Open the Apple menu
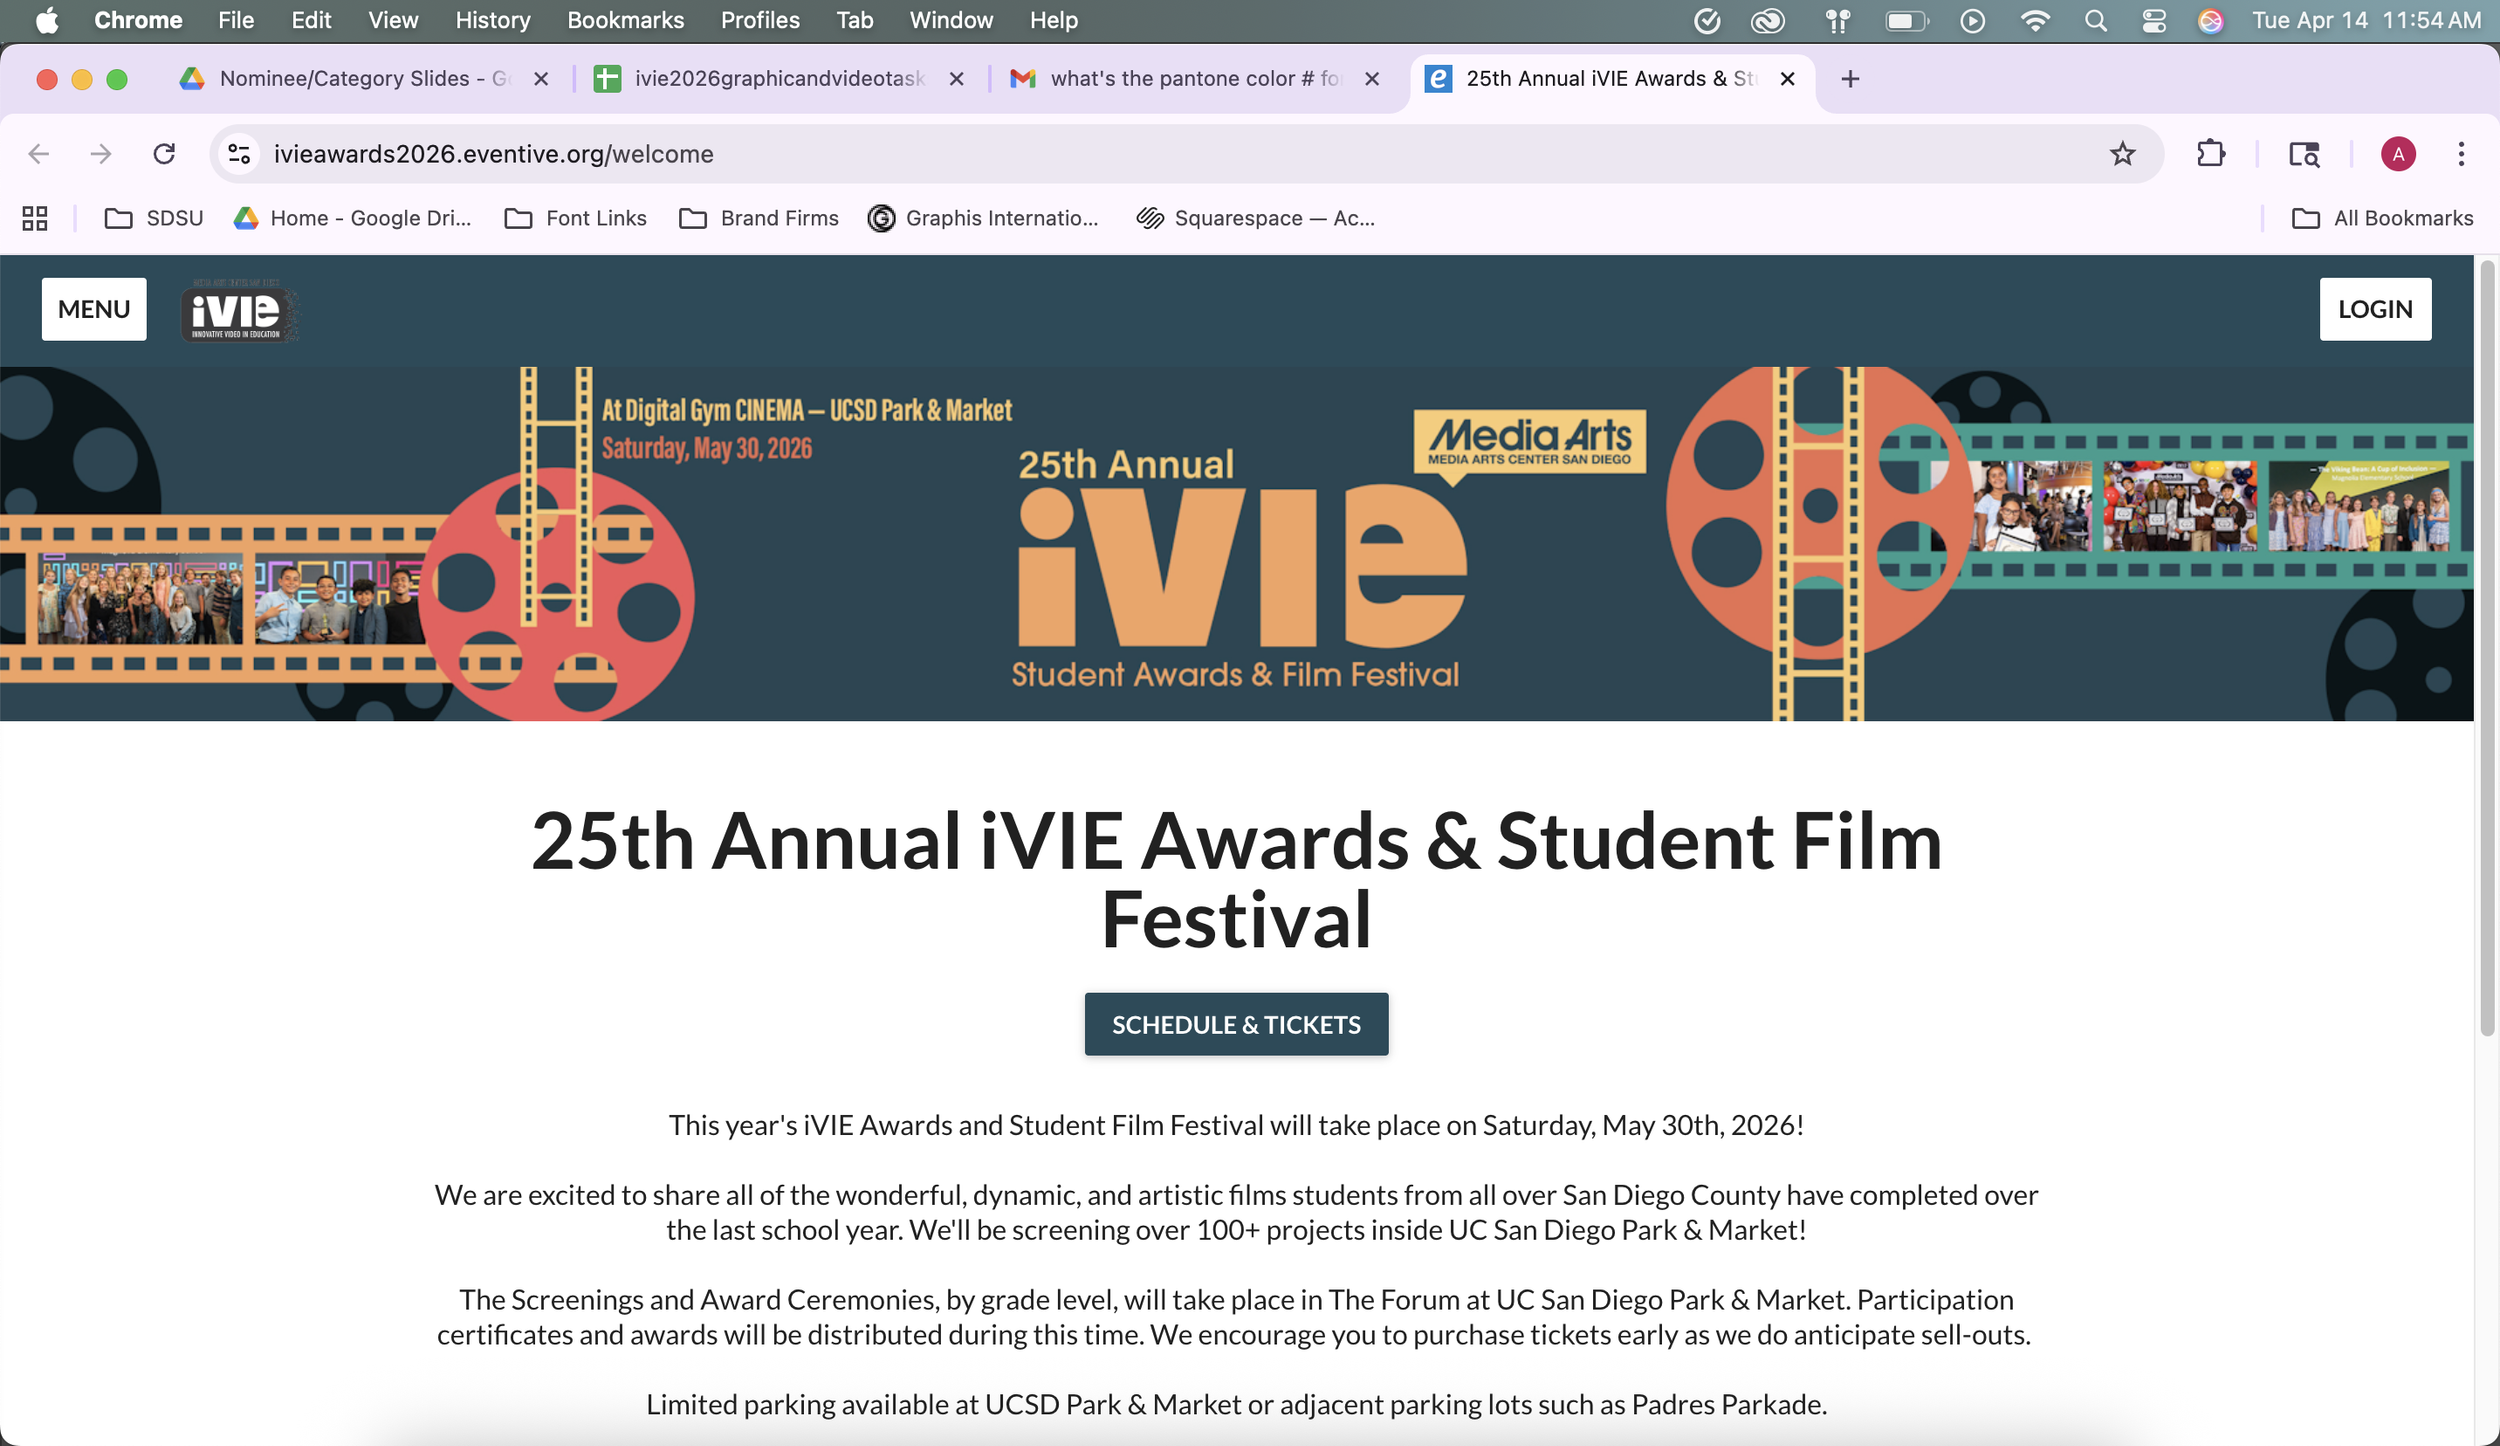 tap(47, 20)
